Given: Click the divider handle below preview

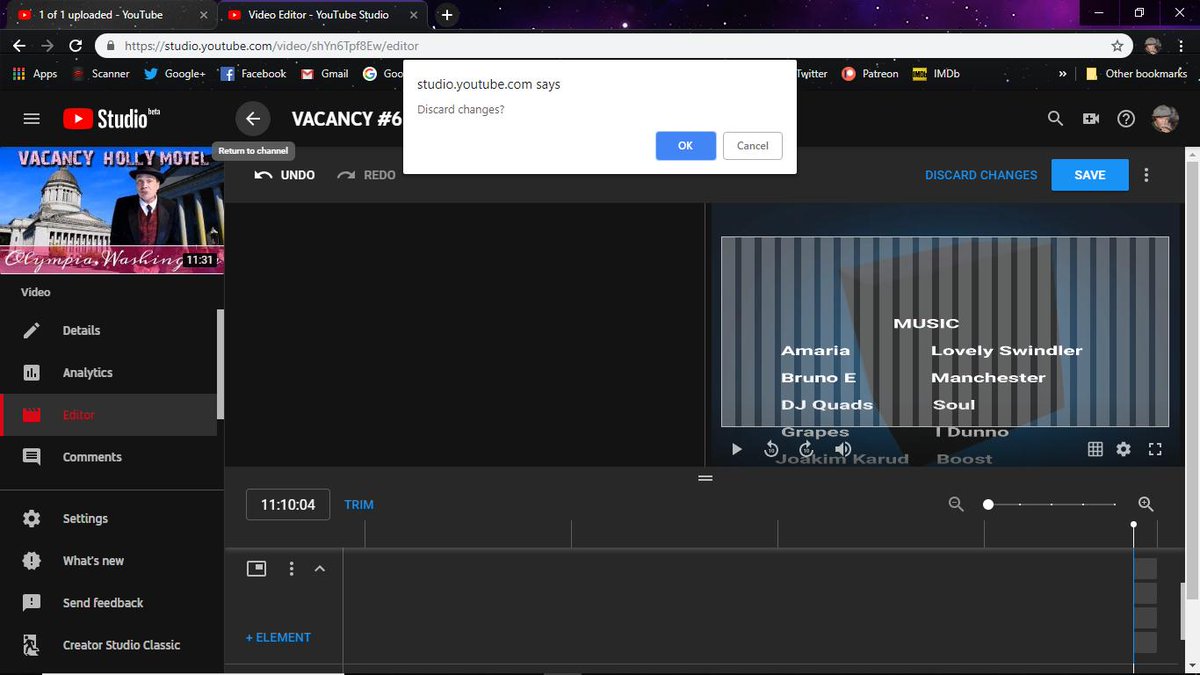Looking at the screenshot, I should point(705,478).
